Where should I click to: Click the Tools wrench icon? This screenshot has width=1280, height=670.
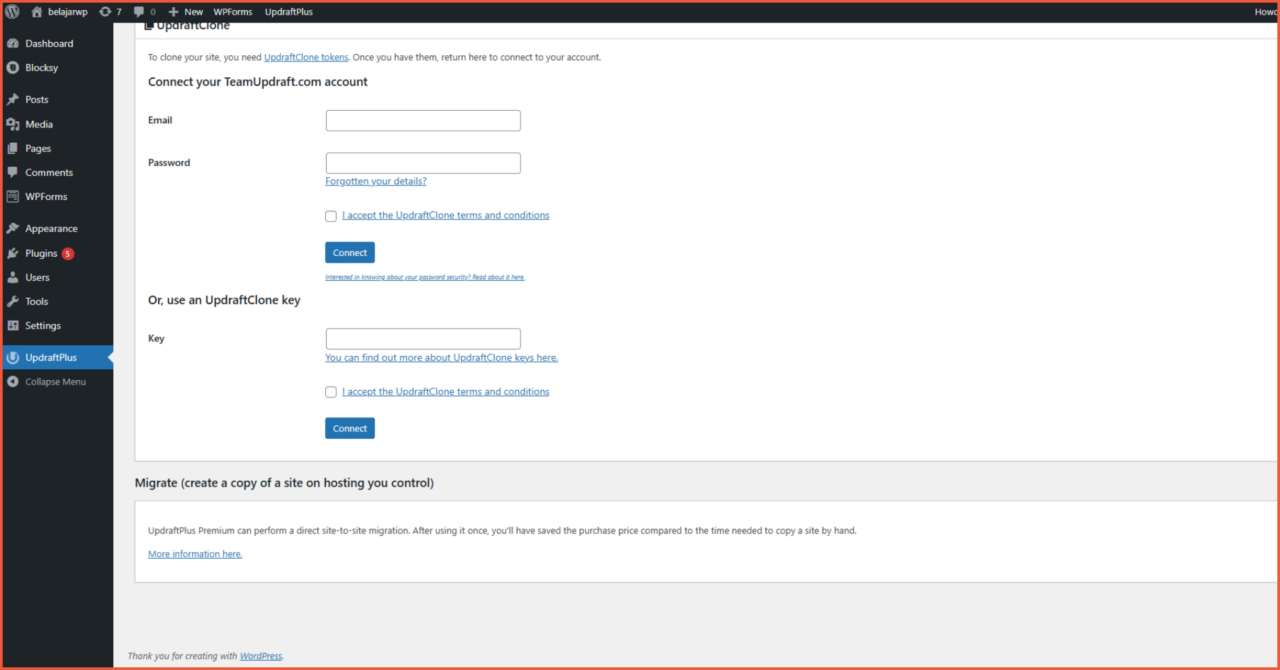[13, 301]
